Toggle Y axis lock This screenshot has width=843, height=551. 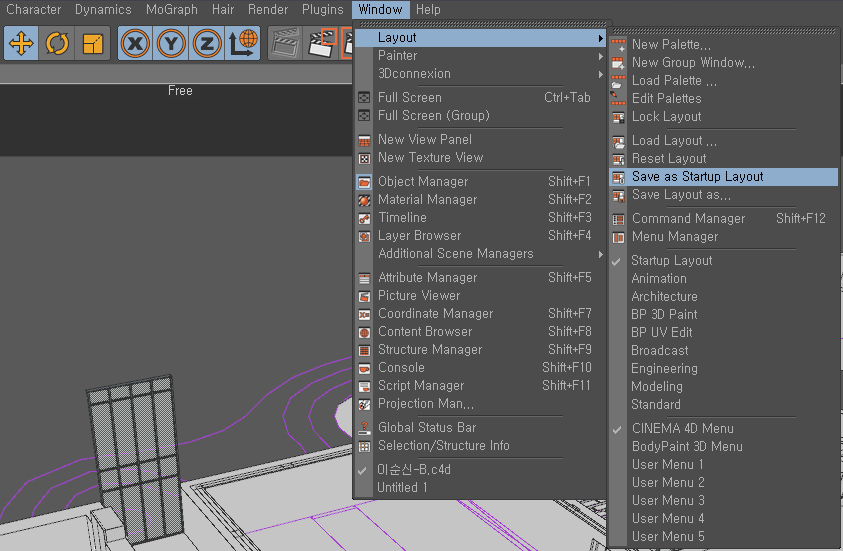coord(171,43)
